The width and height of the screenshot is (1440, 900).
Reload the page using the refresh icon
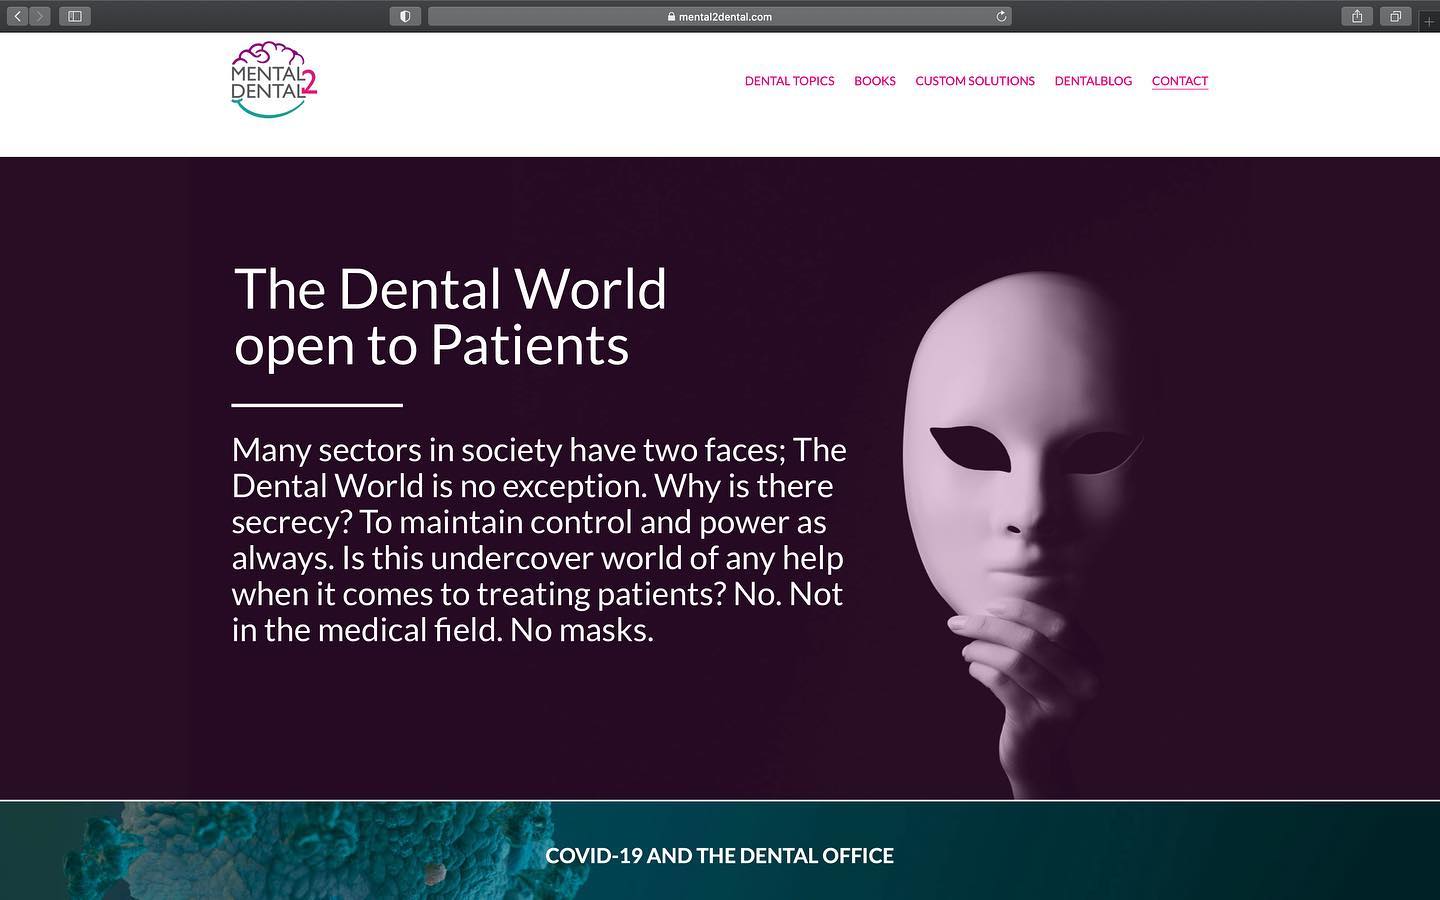tap(1001, 16)
